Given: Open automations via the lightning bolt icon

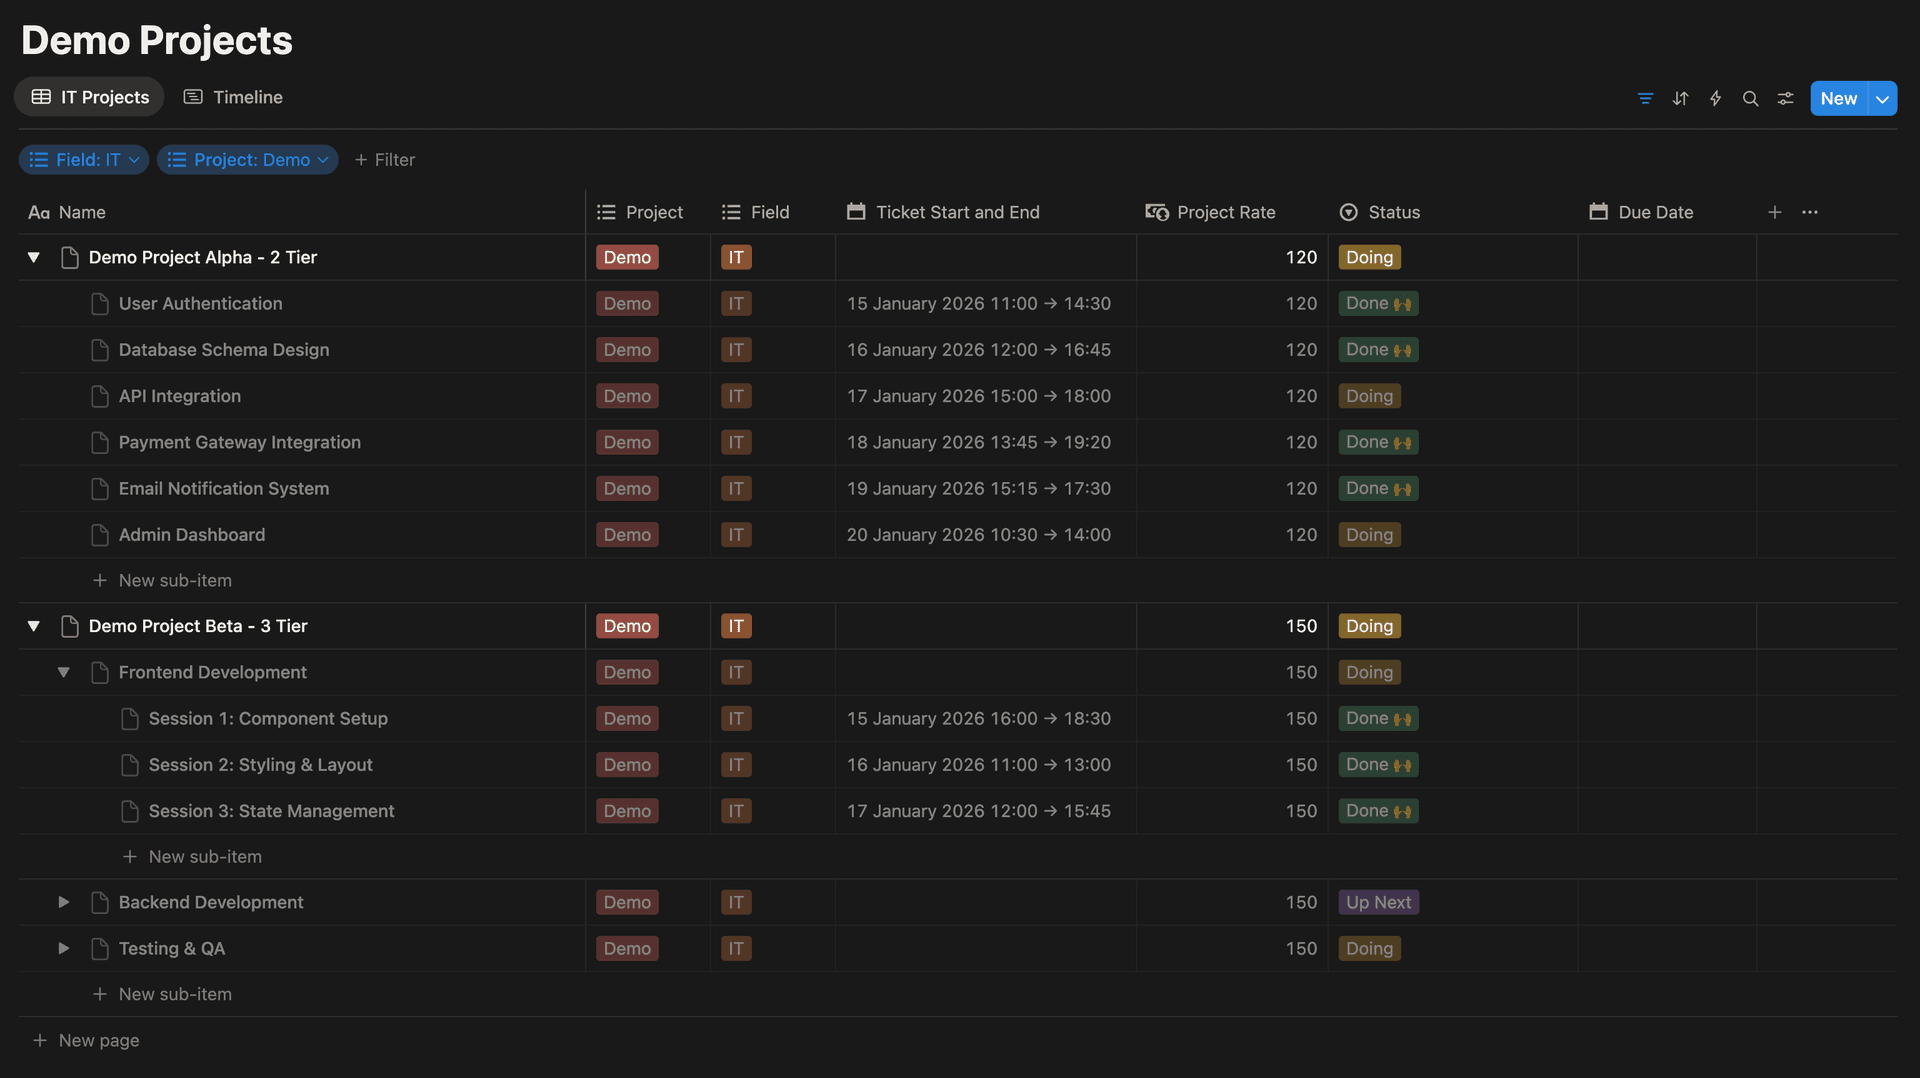Looking at the screenshot, I should click(1715, 98).
